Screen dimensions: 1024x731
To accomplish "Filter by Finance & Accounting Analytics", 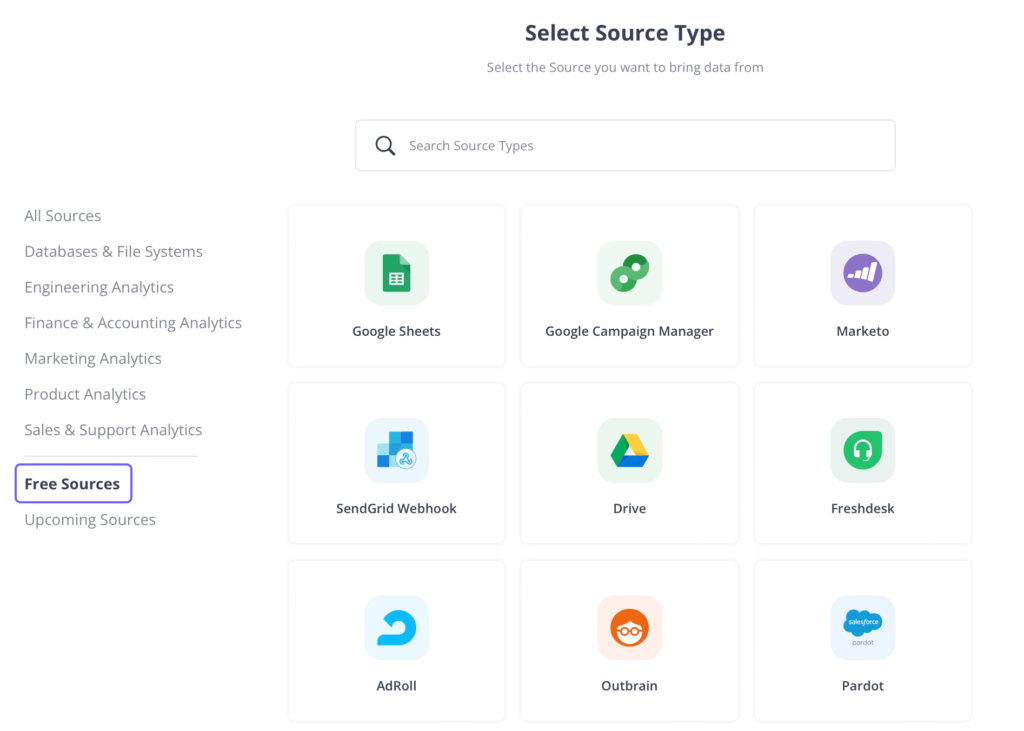I will coord(133,323).
